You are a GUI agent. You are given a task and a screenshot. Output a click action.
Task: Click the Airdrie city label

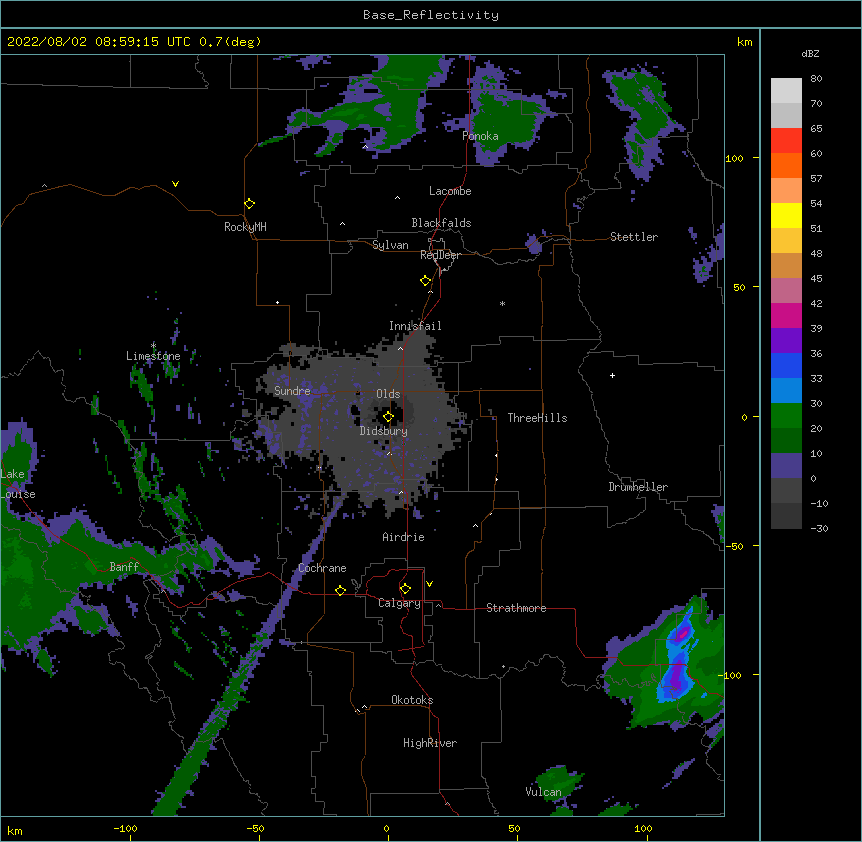403,537
